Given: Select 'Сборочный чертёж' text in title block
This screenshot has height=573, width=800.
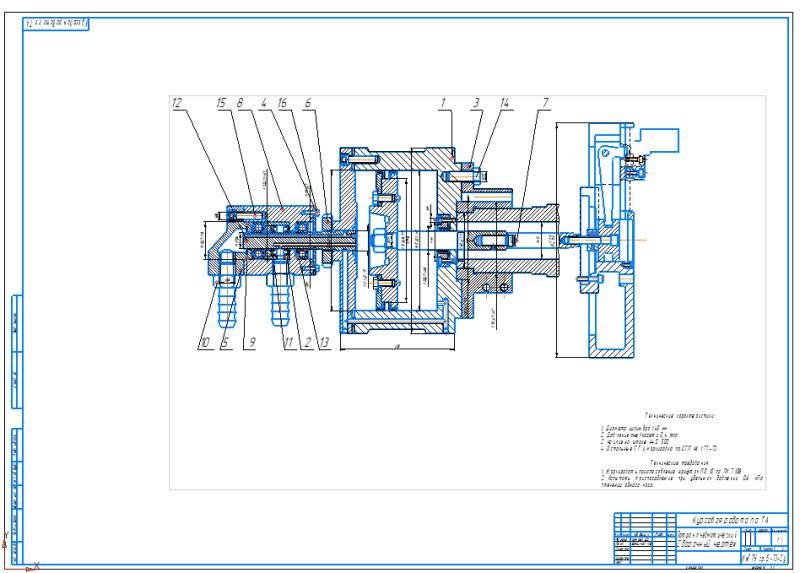Looking at the screenshot, I should (x=707, y=543).
